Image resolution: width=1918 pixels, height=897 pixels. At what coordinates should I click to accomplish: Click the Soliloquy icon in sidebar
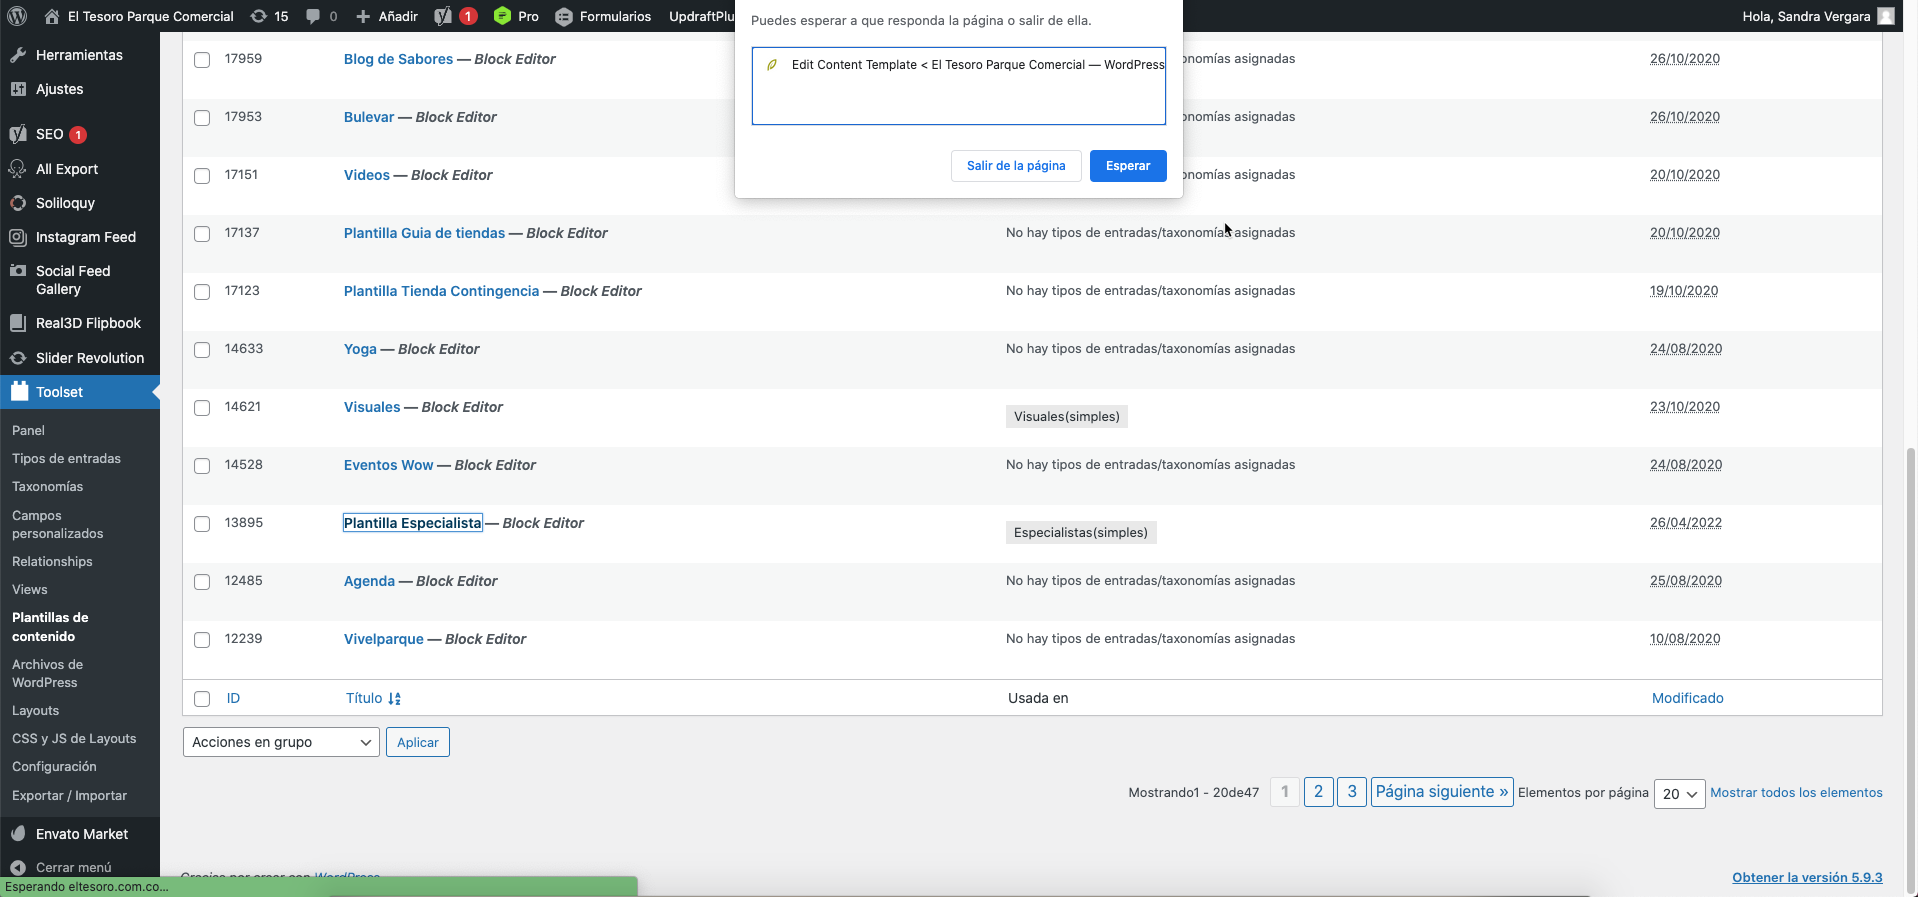(18, 203)
